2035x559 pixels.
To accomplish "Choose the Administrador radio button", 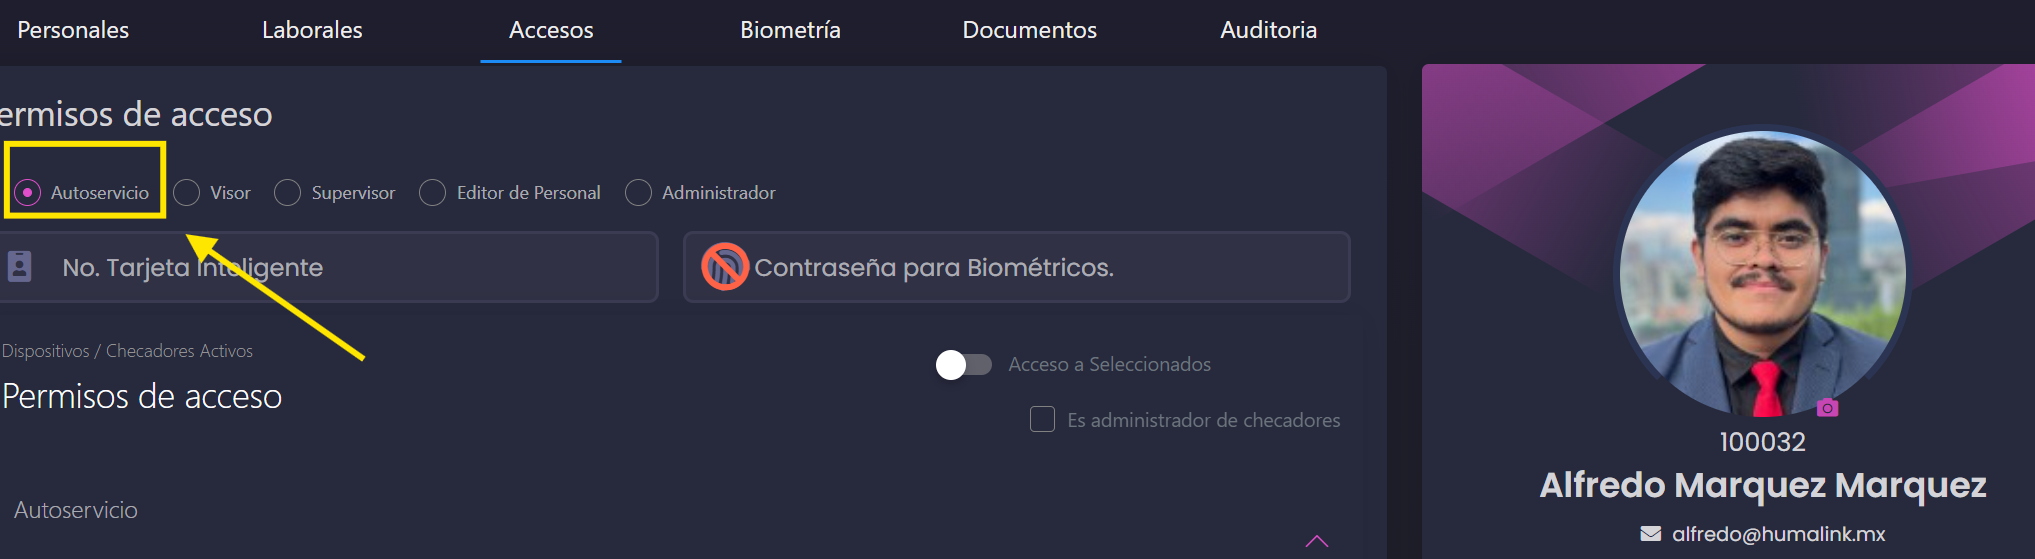I will coord(638,192).
